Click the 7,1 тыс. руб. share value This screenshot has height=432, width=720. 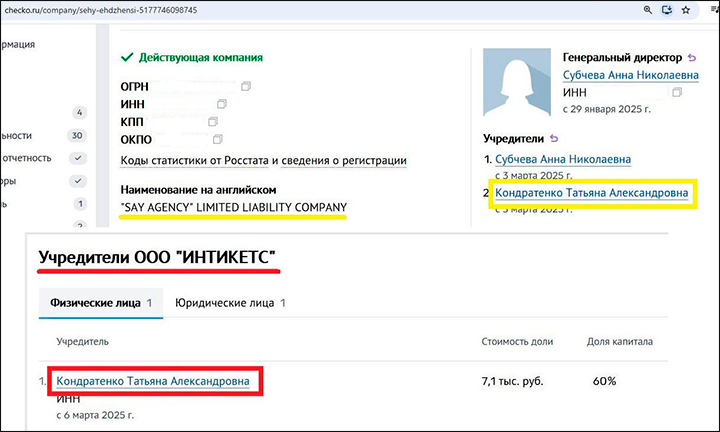pyautogui.click(x=512, y=381)
